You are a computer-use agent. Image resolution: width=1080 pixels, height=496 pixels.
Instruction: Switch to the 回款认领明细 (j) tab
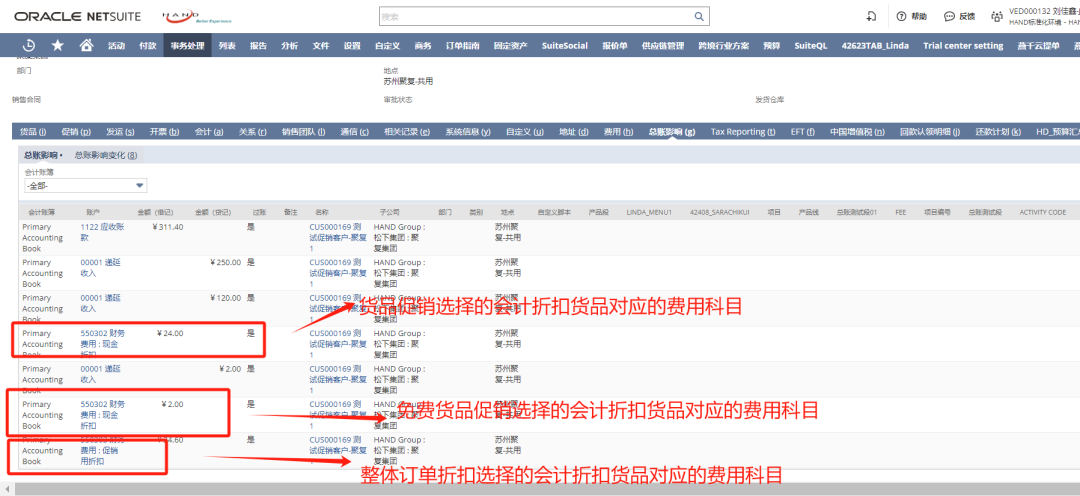[x=930, y=132]
